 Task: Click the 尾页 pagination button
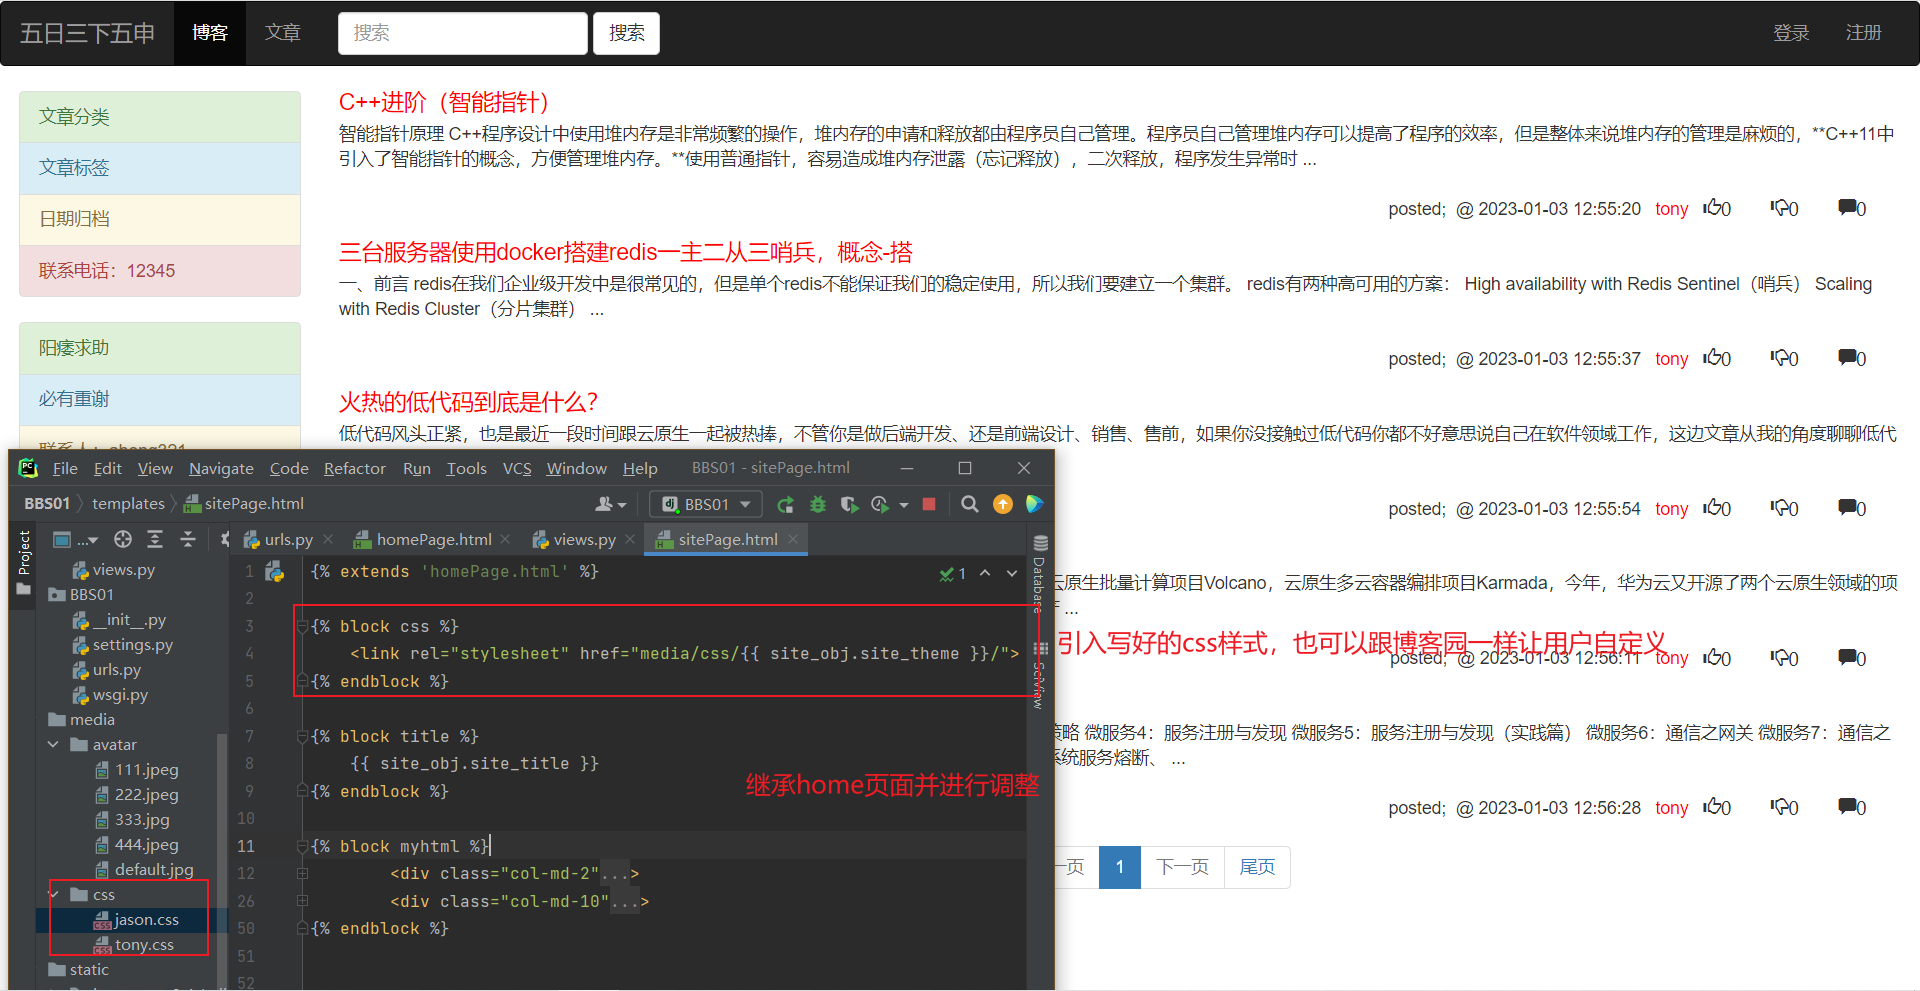click(1257, 867)
